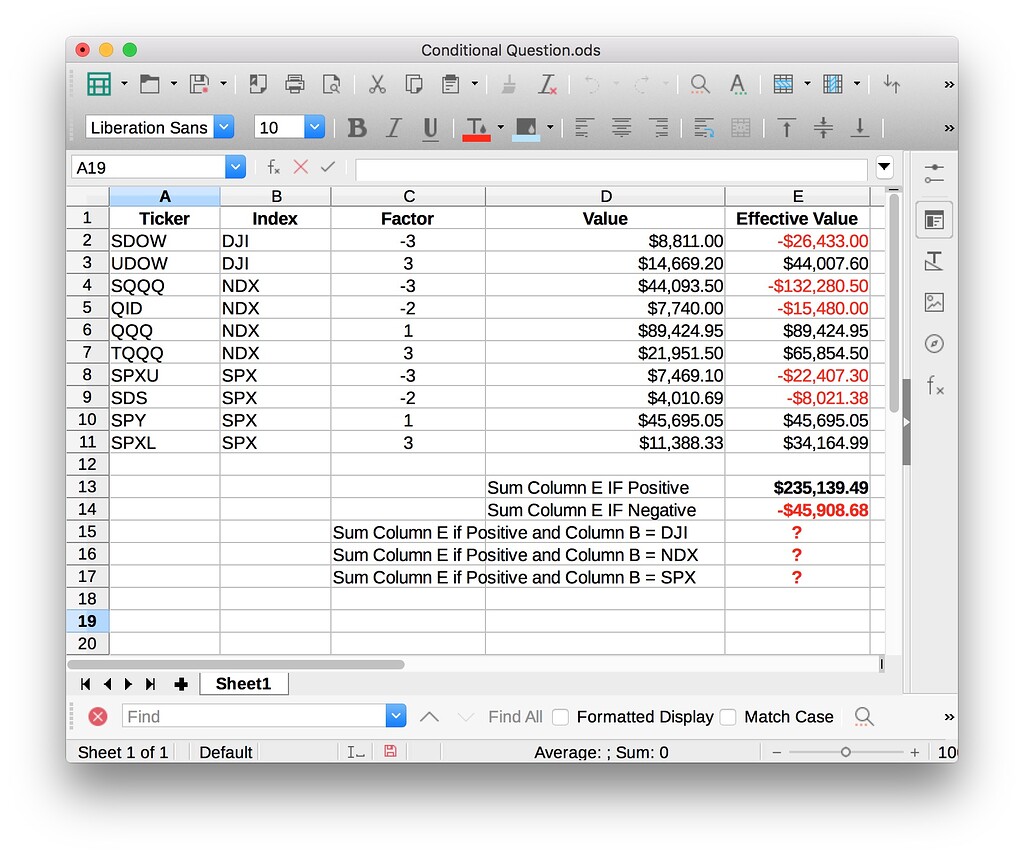The image size is (1024, 857).
Task: Click the Sort Ascending toolbar icon
Action: point(892,84)
